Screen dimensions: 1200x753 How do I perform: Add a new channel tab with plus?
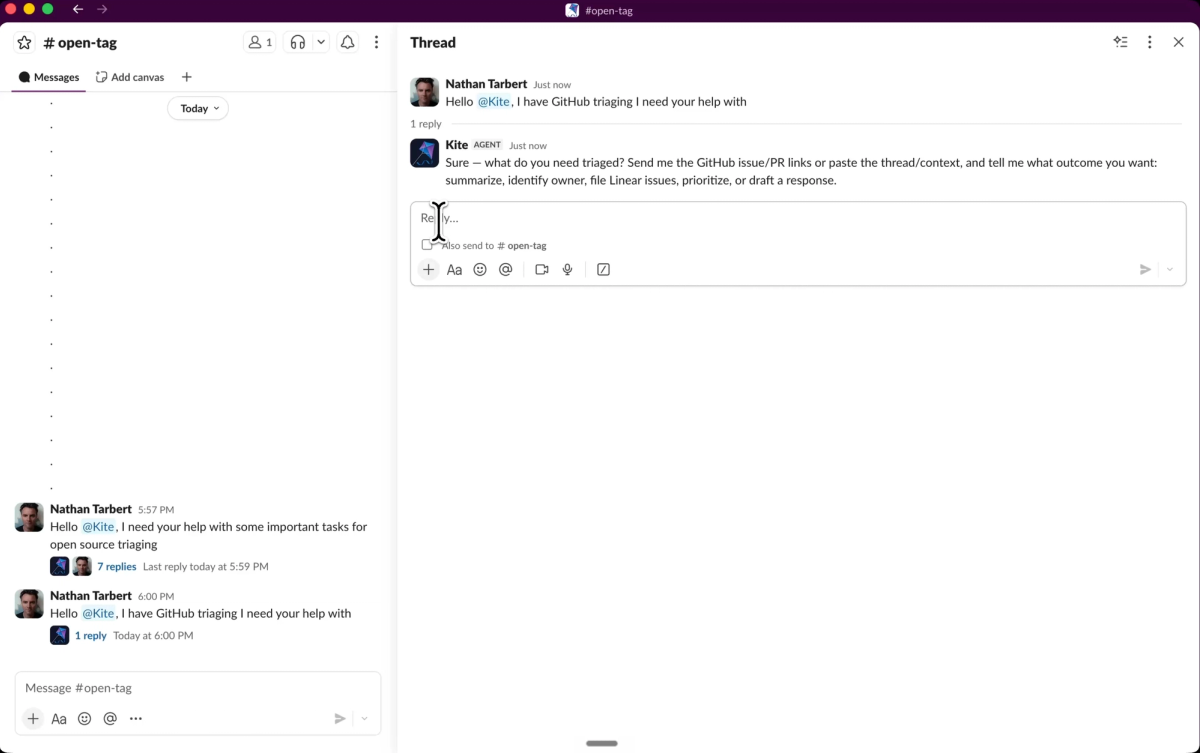[187, 77]
